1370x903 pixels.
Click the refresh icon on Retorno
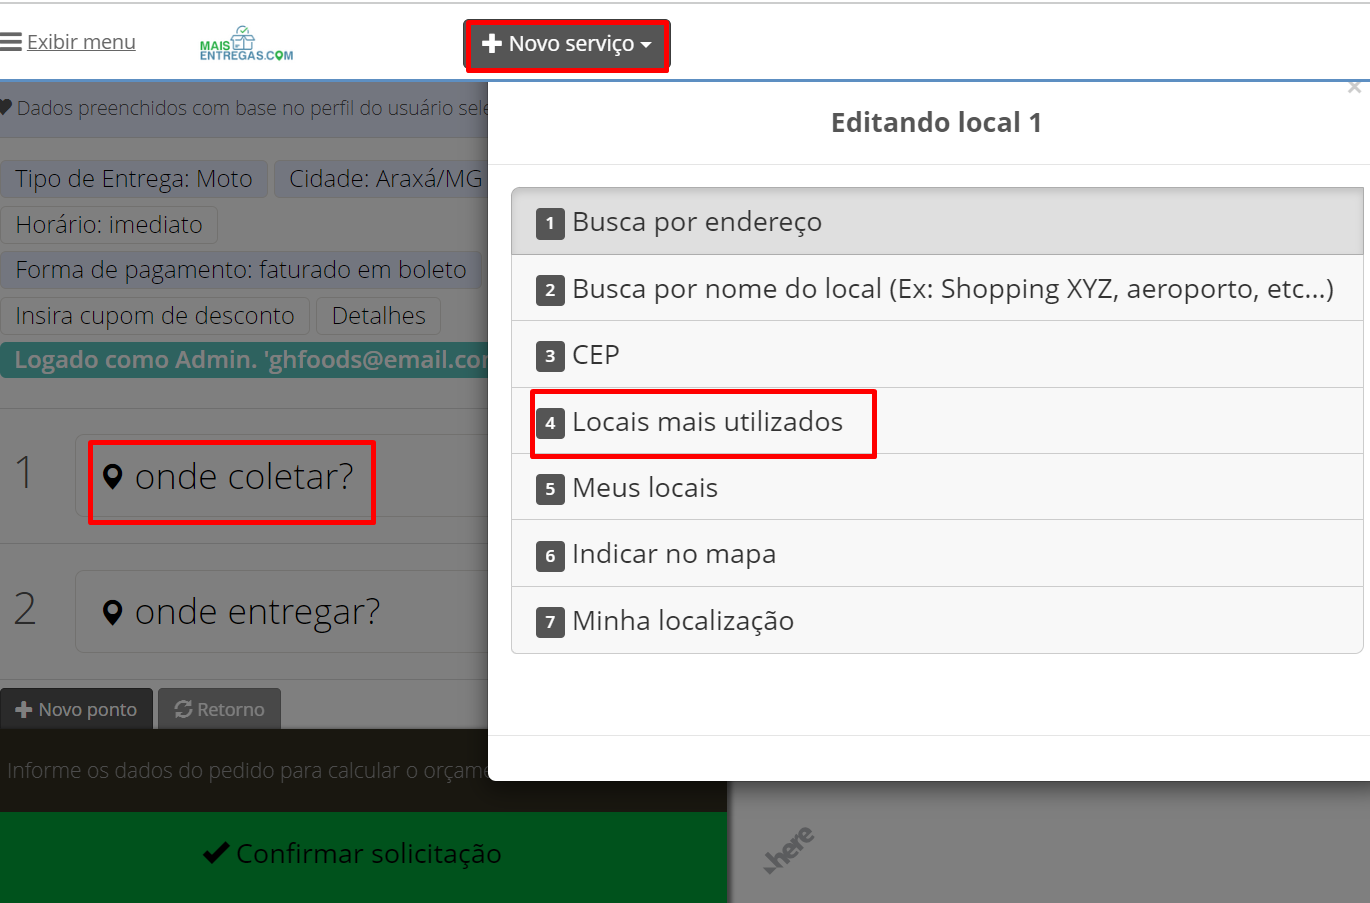pos(183,709)
